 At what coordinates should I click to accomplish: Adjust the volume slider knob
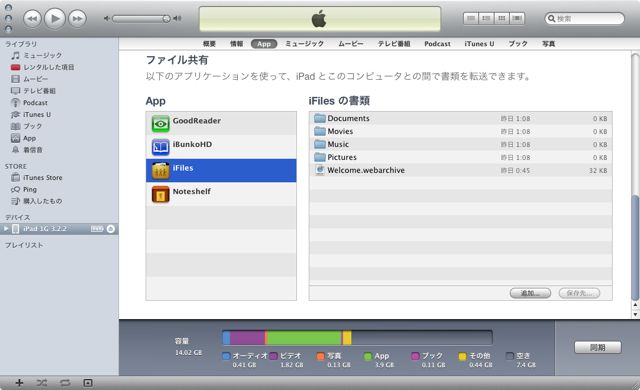pos(166,19)
